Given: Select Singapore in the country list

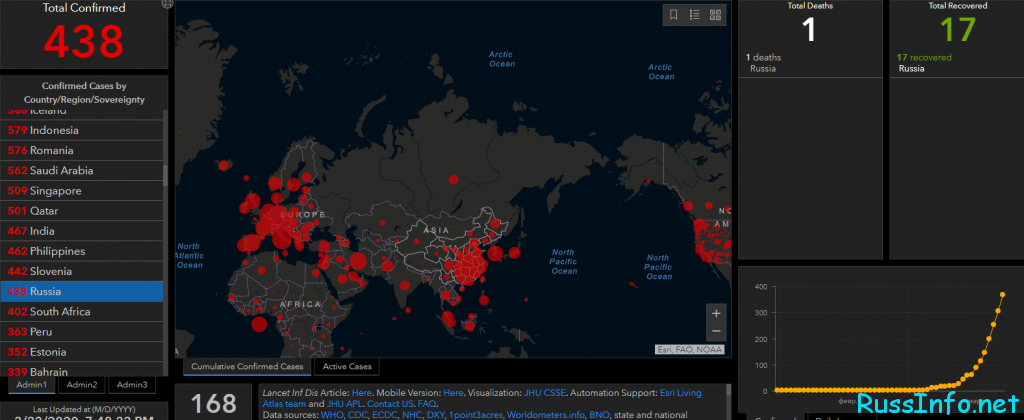Looking at the screenshot, I should 82,191.
